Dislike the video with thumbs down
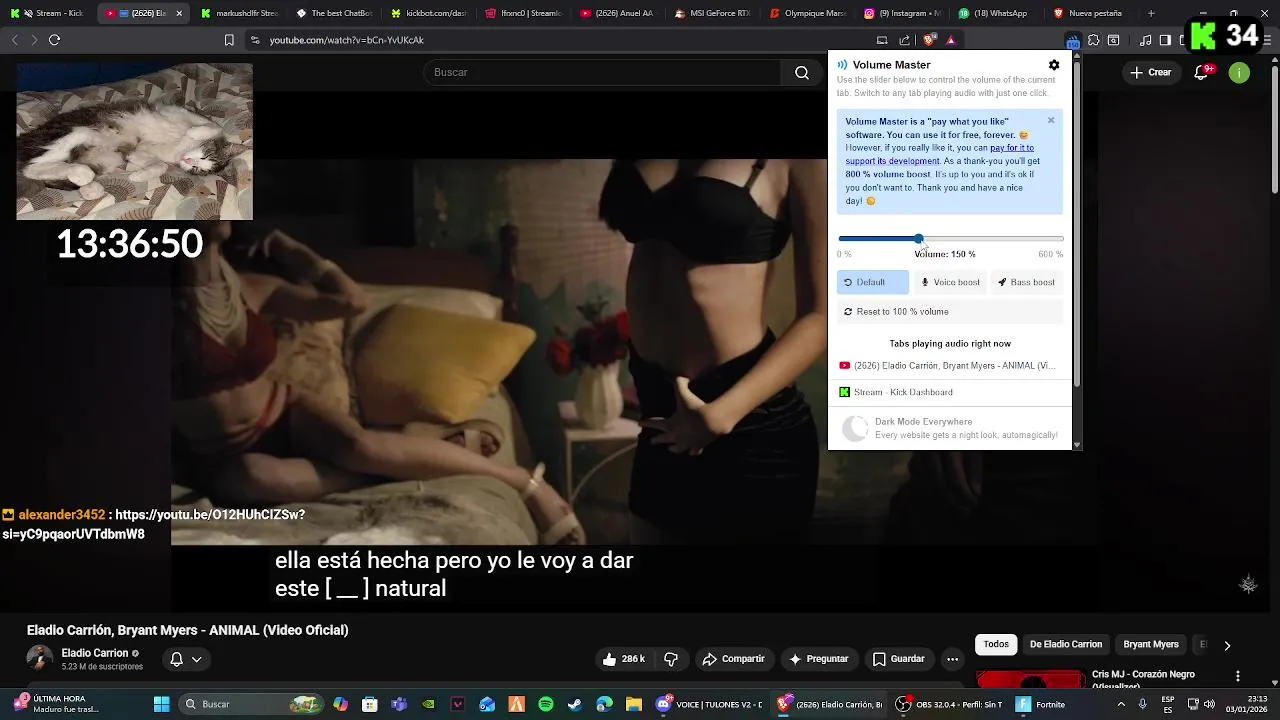The image size is (1280, 720). [x=671, y=659]
